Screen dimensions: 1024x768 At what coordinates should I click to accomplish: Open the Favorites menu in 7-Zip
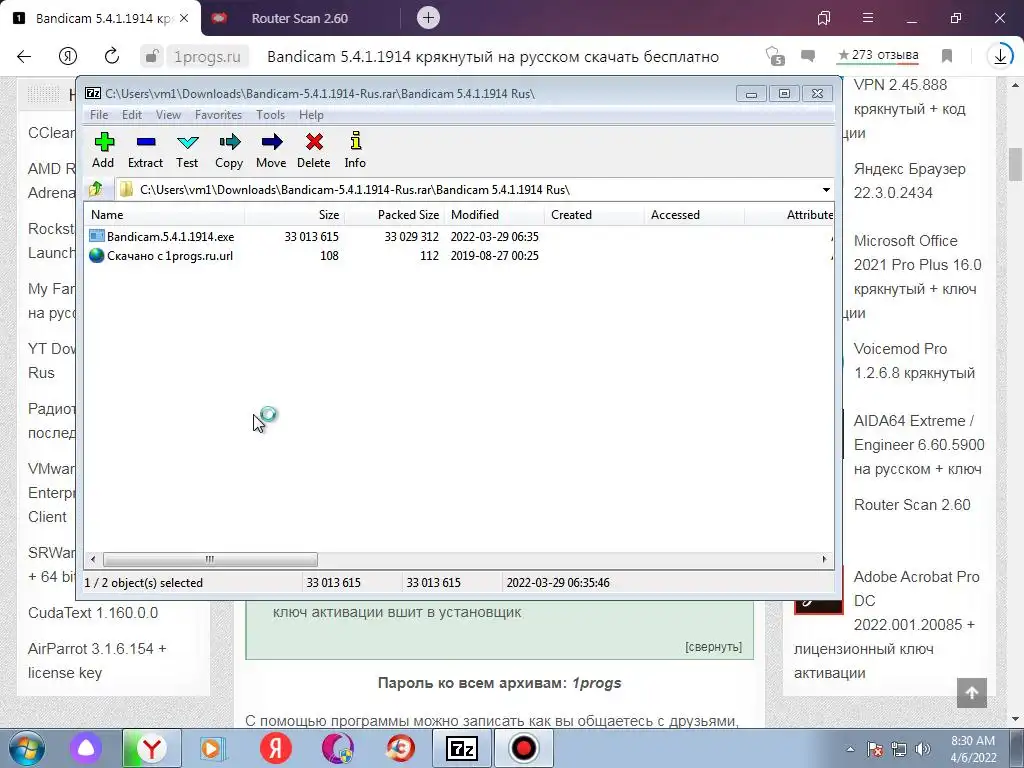[x=218, y=115]
